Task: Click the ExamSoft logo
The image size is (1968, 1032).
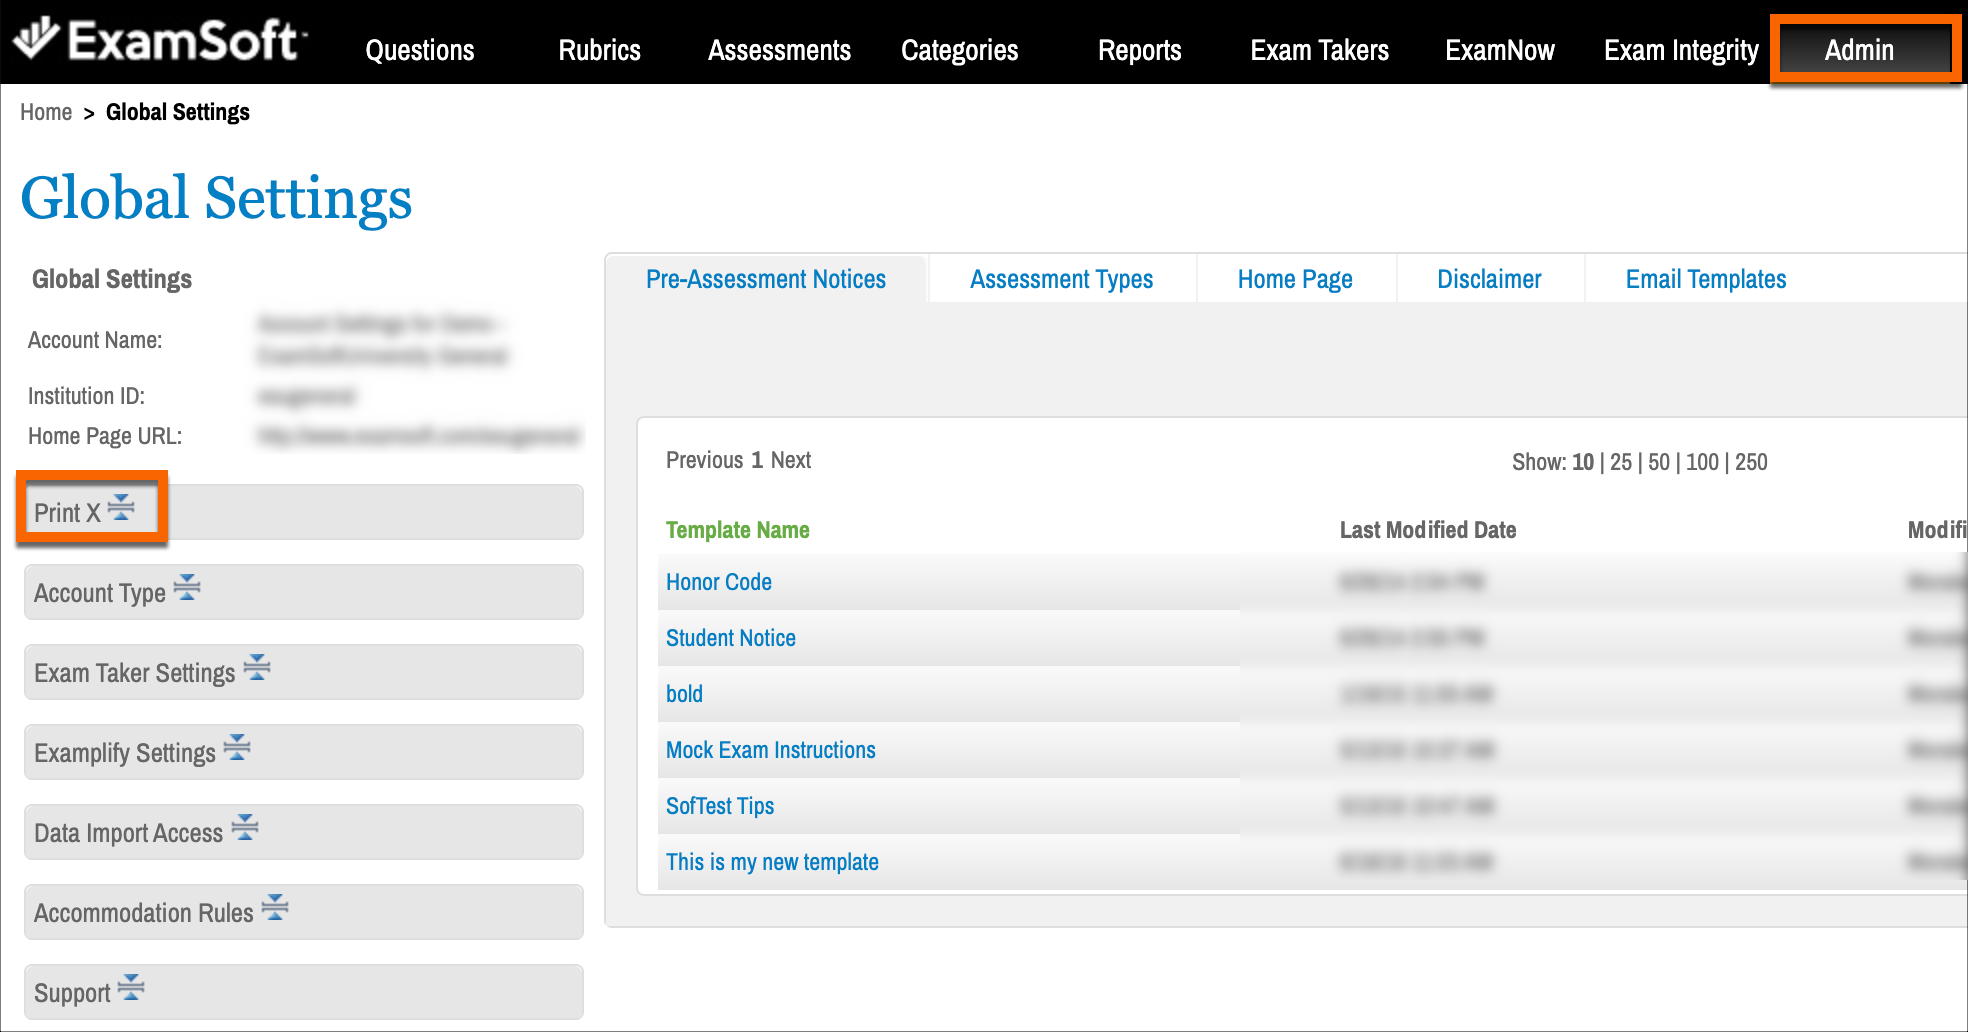Action: coord(160,41)
